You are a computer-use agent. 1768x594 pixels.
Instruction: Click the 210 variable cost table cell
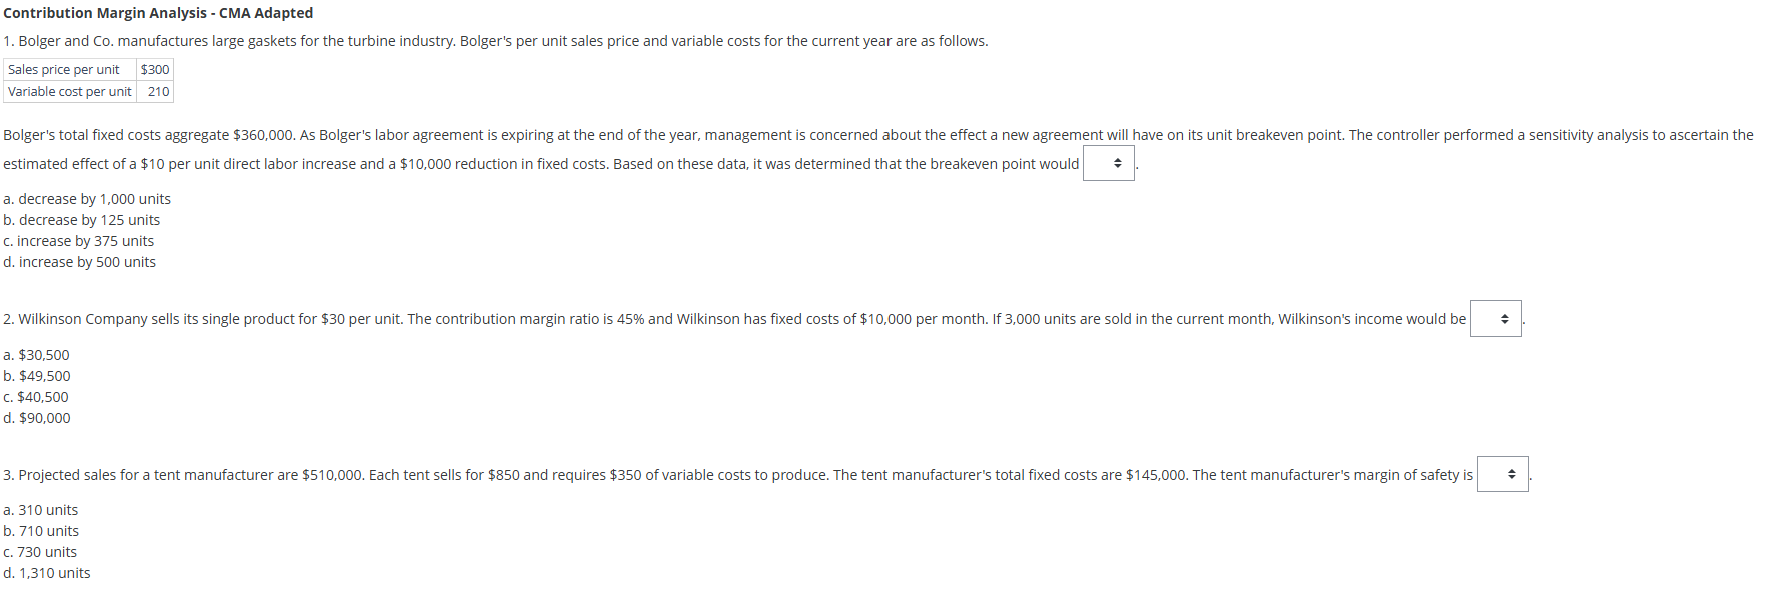coord(156,91)
